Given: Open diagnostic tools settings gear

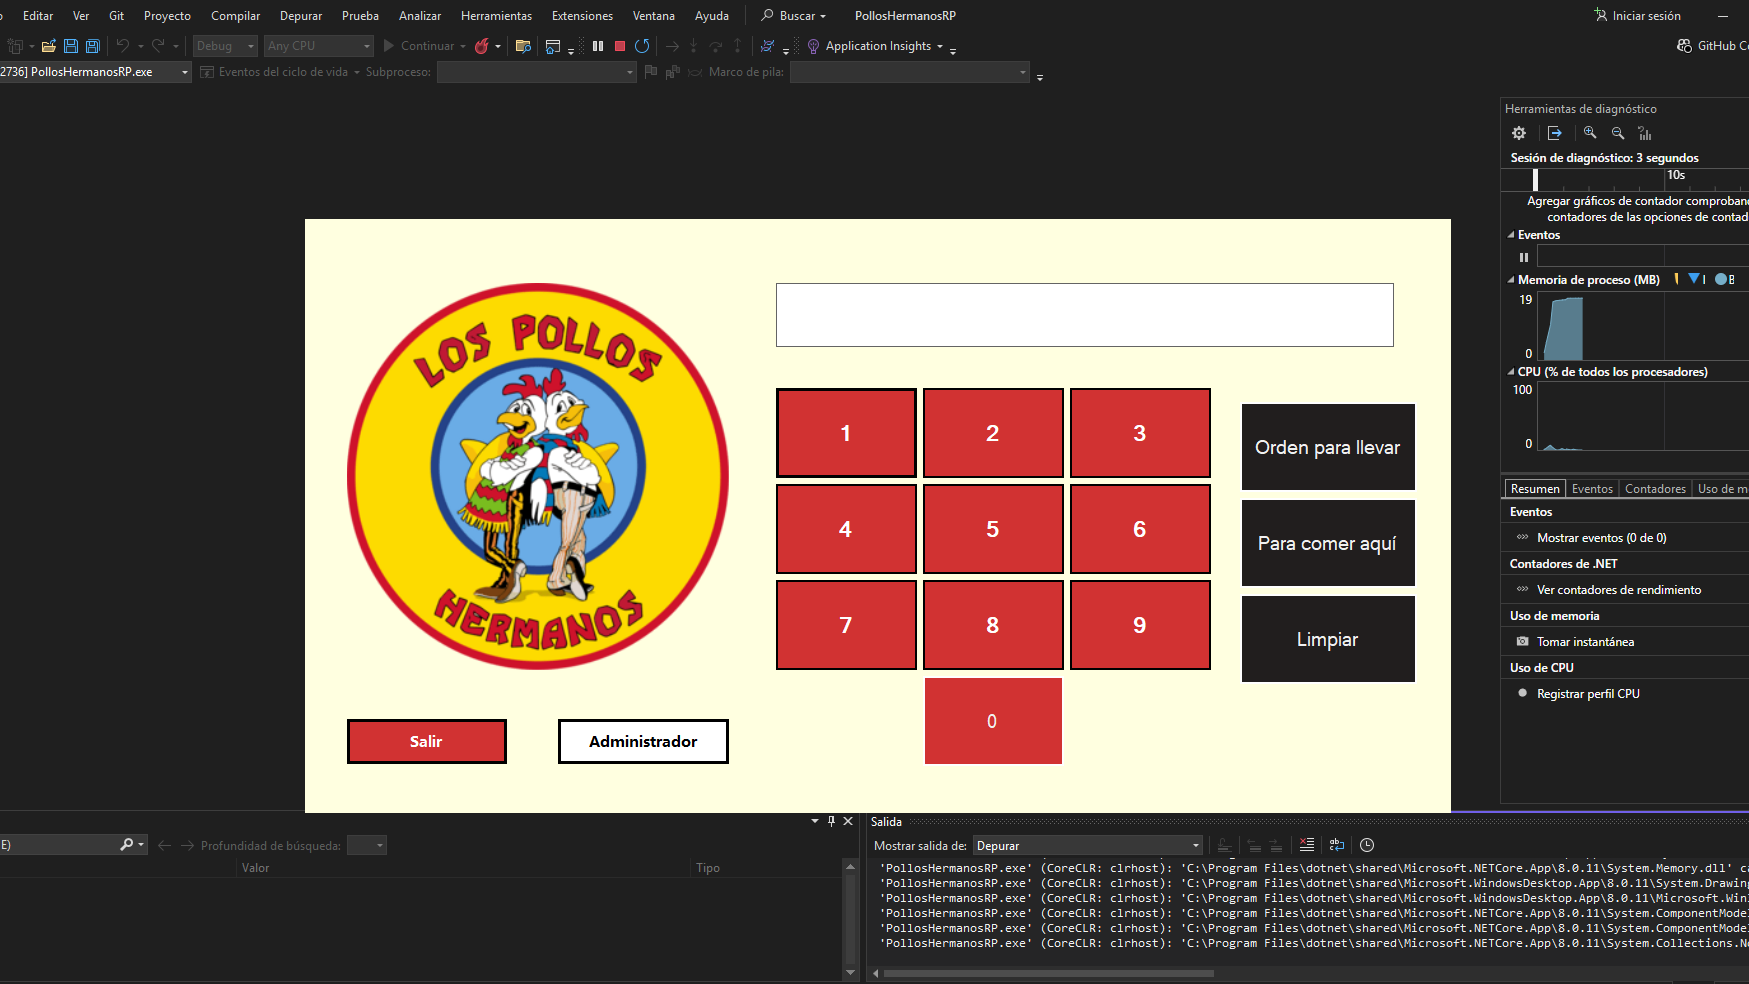Looking at the screenshot, I should 1519,133.
